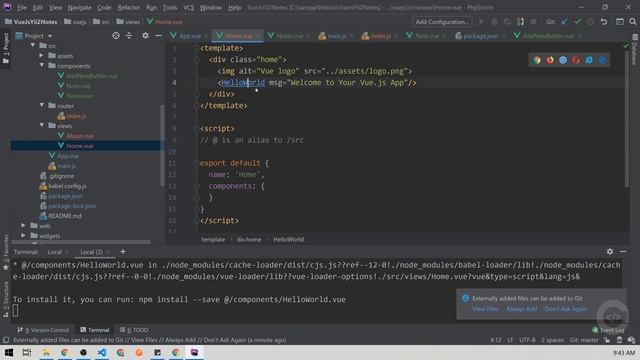This screenshot has width=640, height=360.
Task: Hide the terminal panel with minus icon
Action: 623,251
